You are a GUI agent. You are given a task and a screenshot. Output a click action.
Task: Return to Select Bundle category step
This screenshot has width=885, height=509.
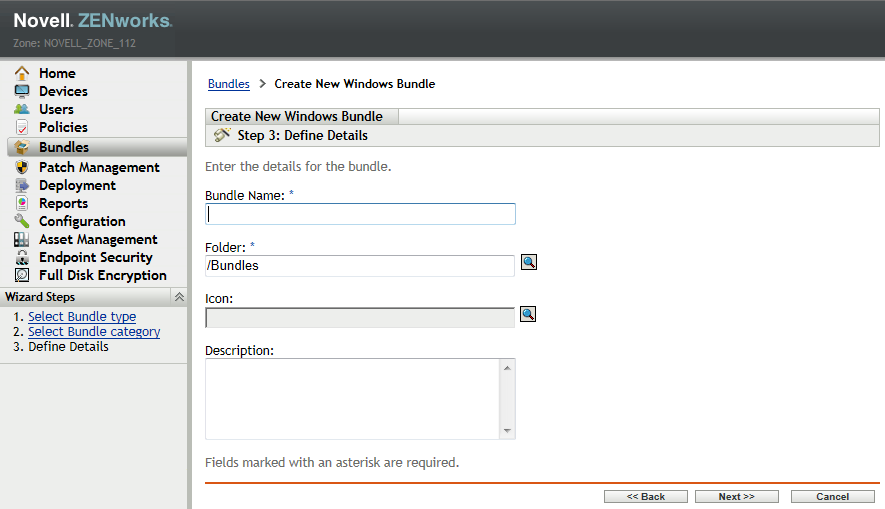click(x=94, y=332)
